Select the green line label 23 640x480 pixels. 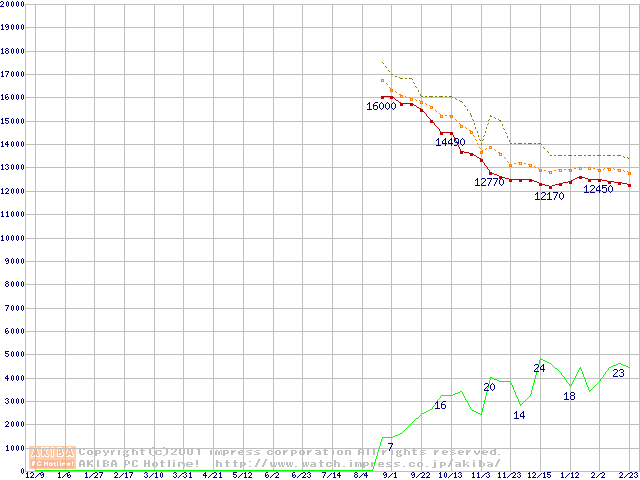[x=618, y=373]
